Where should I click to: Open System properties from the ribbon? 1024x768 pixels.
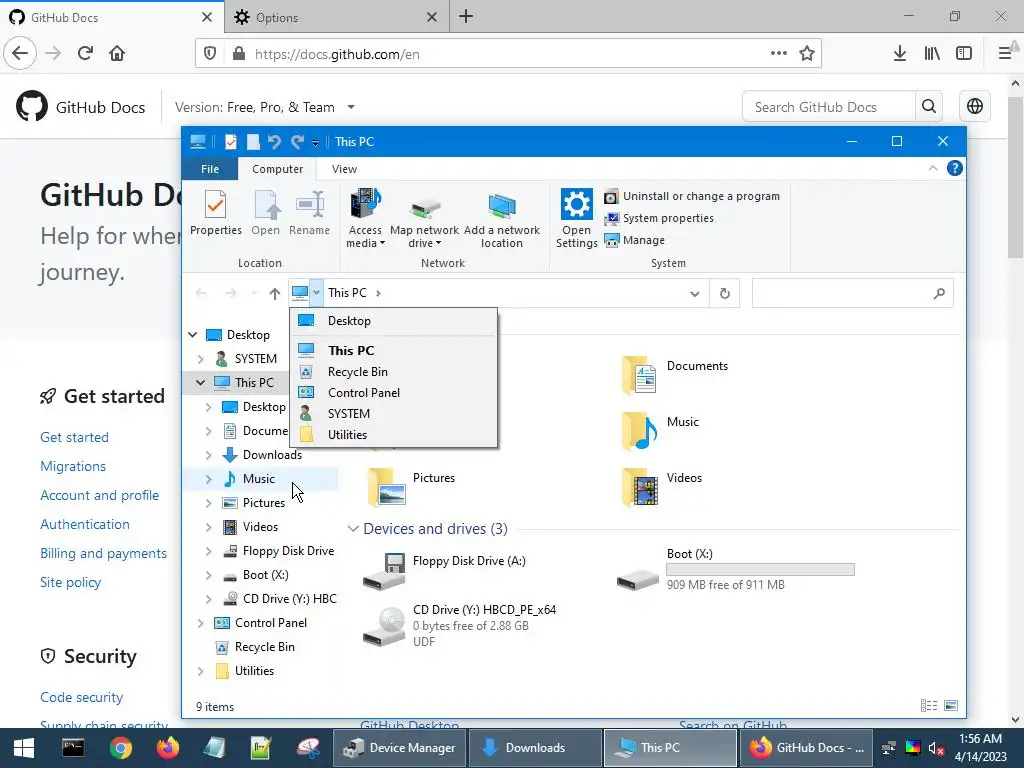coord(659,218)
